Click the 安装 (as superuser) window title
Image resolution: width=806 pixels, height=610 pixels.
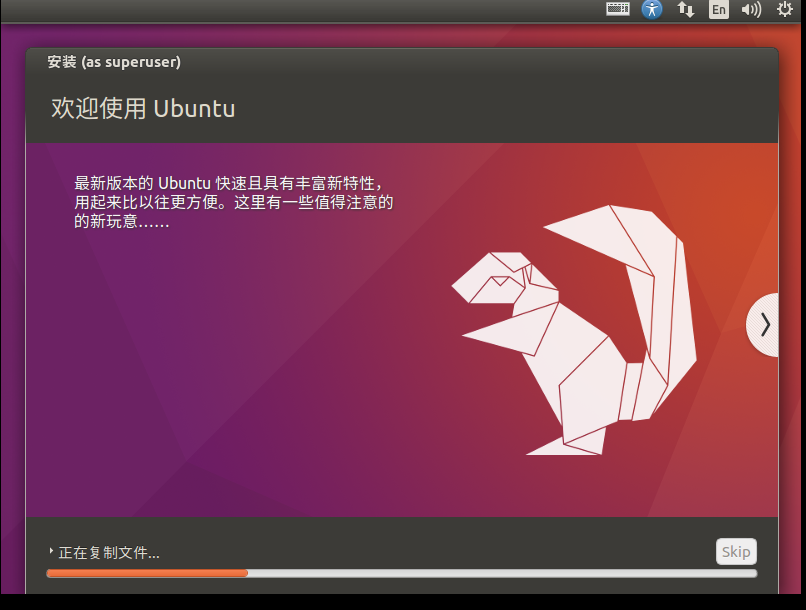click(114, 62)
